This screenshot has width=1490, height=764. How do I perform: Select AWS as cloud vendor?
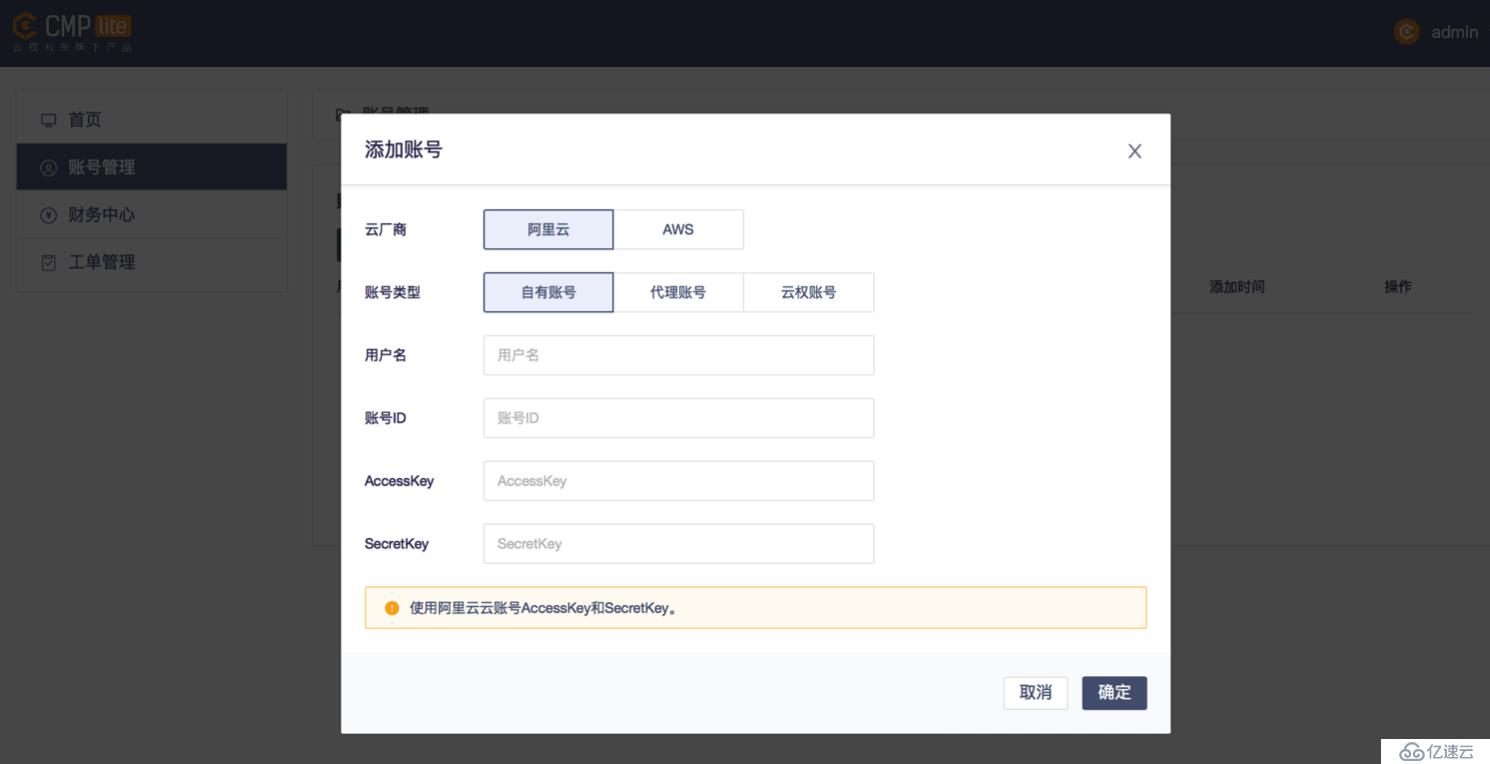(x=678, y=229)
